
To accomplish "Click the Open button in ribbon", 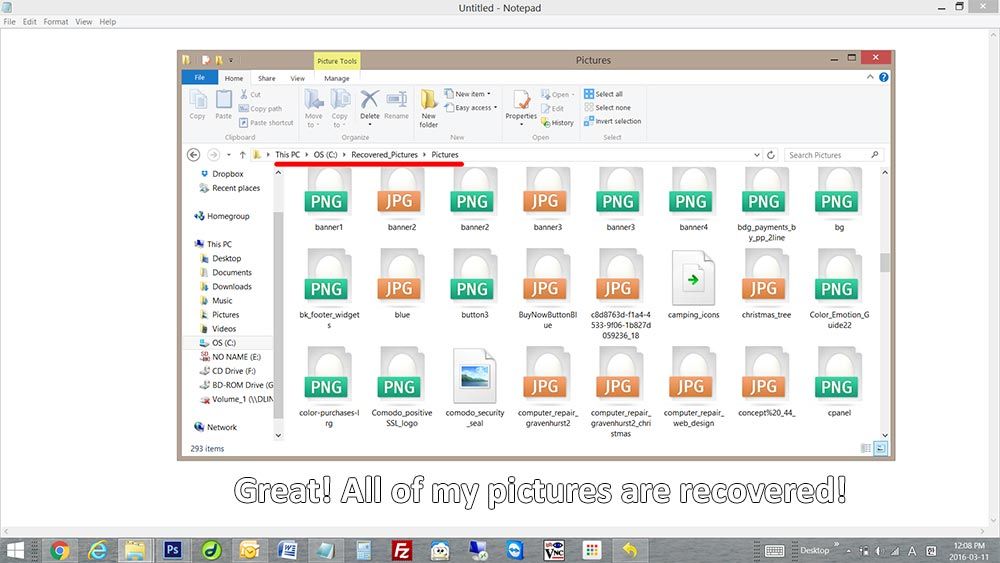I will point(557,94).
